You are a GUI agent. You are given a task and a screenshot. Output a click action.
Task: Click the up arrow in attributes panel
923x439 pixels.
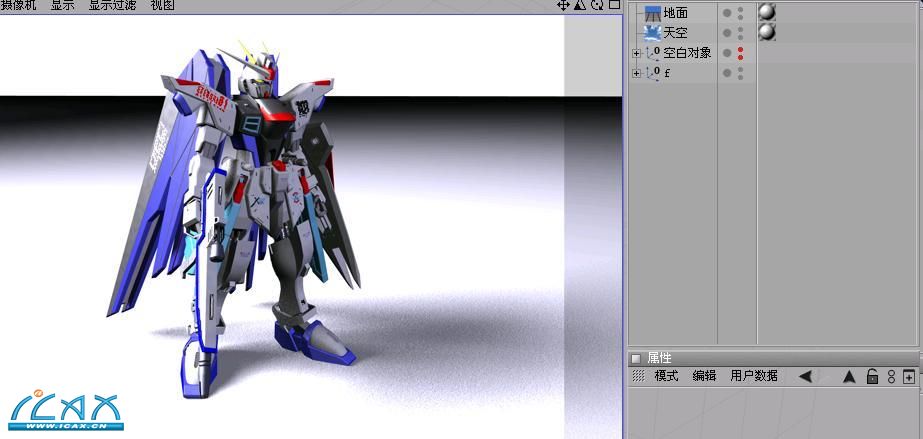tap(849, 377)
